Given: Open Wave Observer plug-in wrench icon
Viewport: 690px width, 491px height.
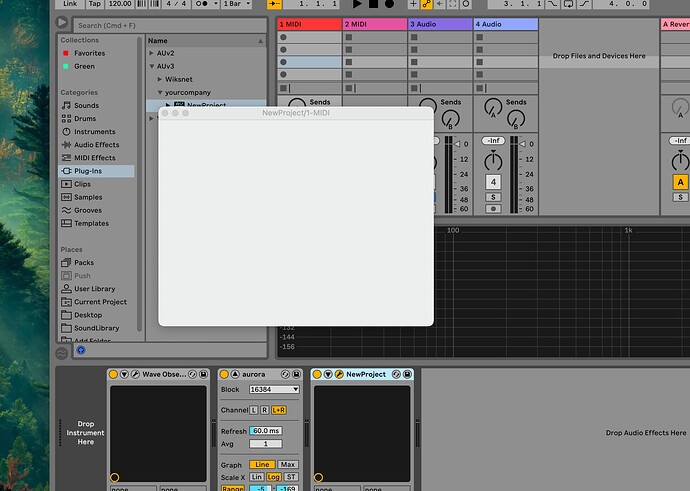Looking at the screenshot, I should click(136, 374).
